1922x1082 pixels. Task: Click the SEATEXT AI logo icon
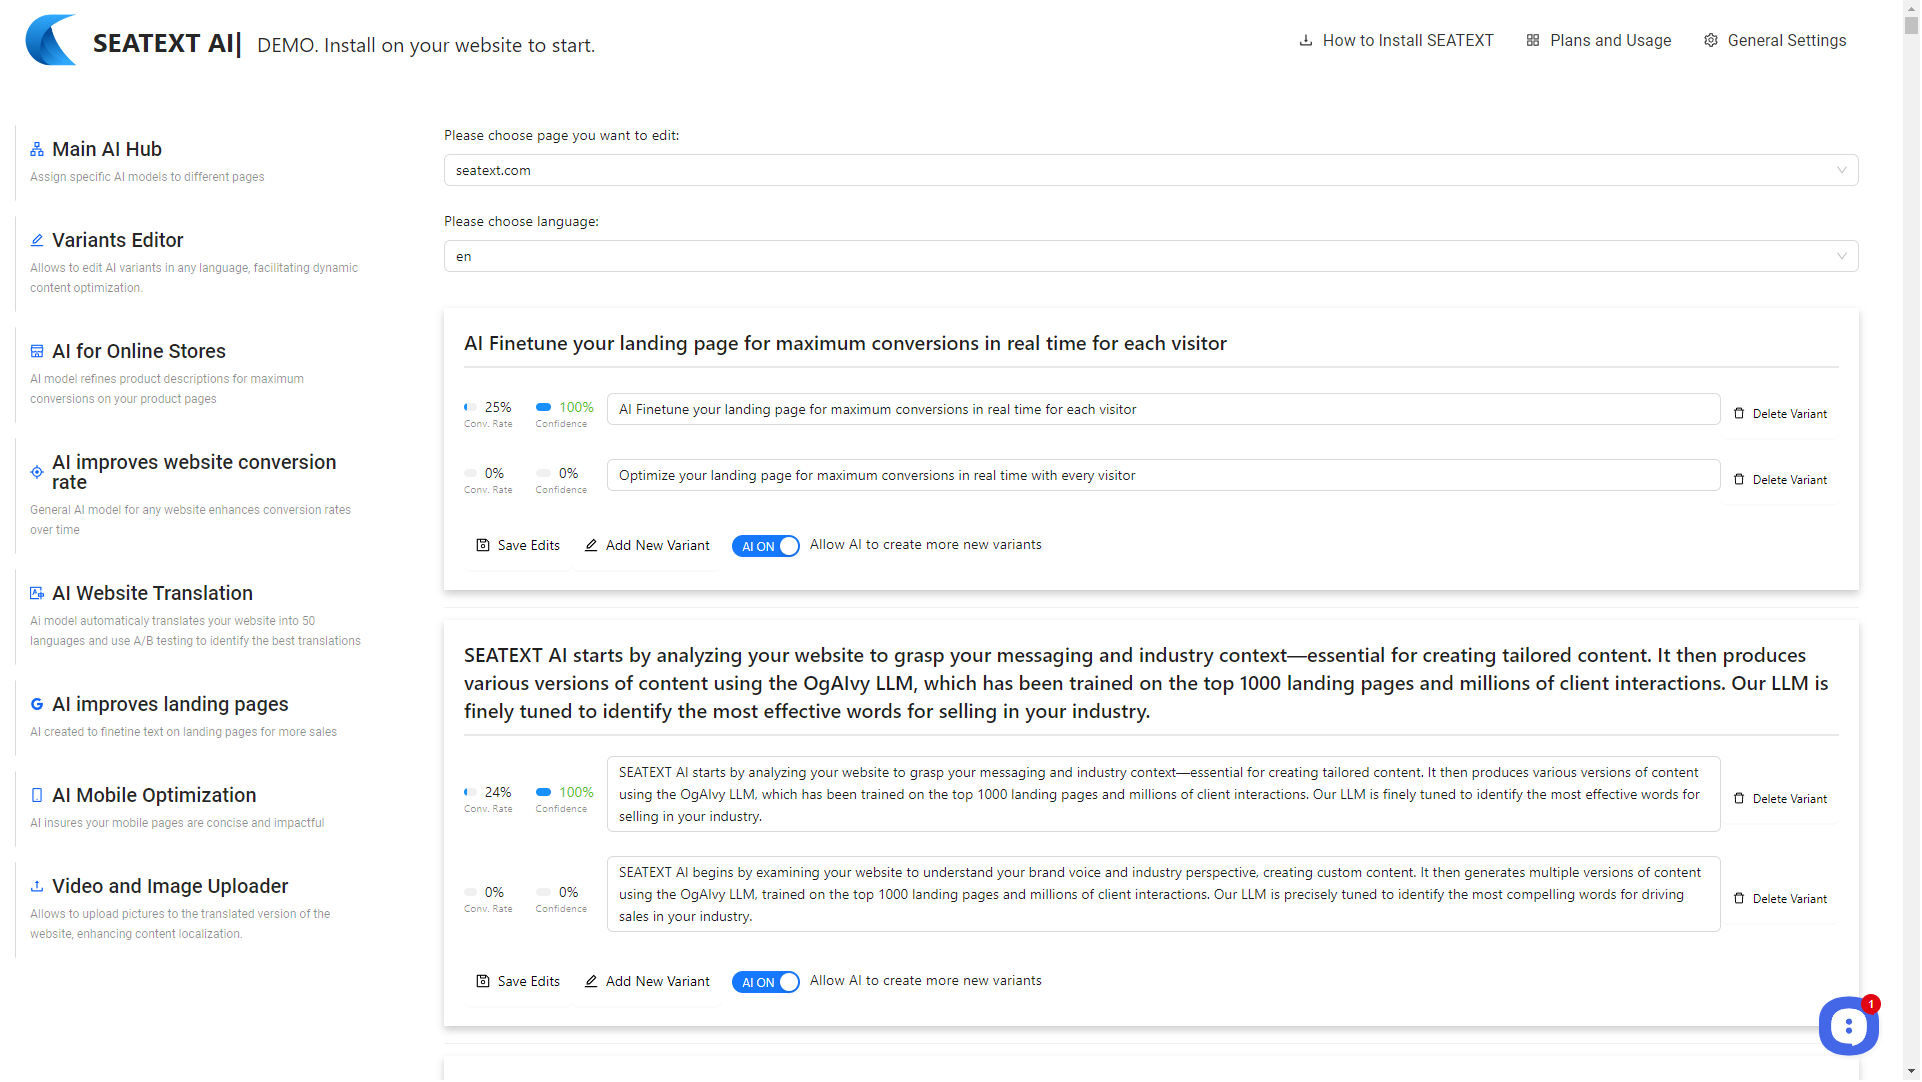tap(51, 40)
